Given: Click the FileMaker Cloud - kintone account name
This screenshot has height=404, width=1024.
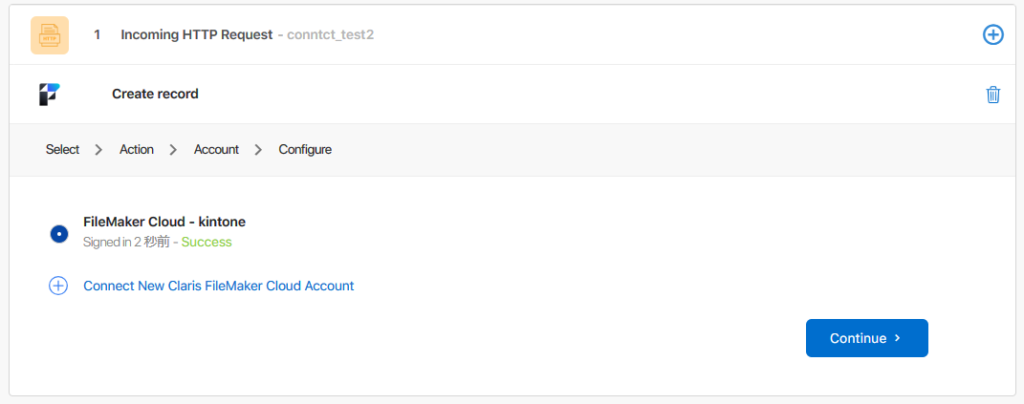Looking at the screenshot, I should point(164,222).
